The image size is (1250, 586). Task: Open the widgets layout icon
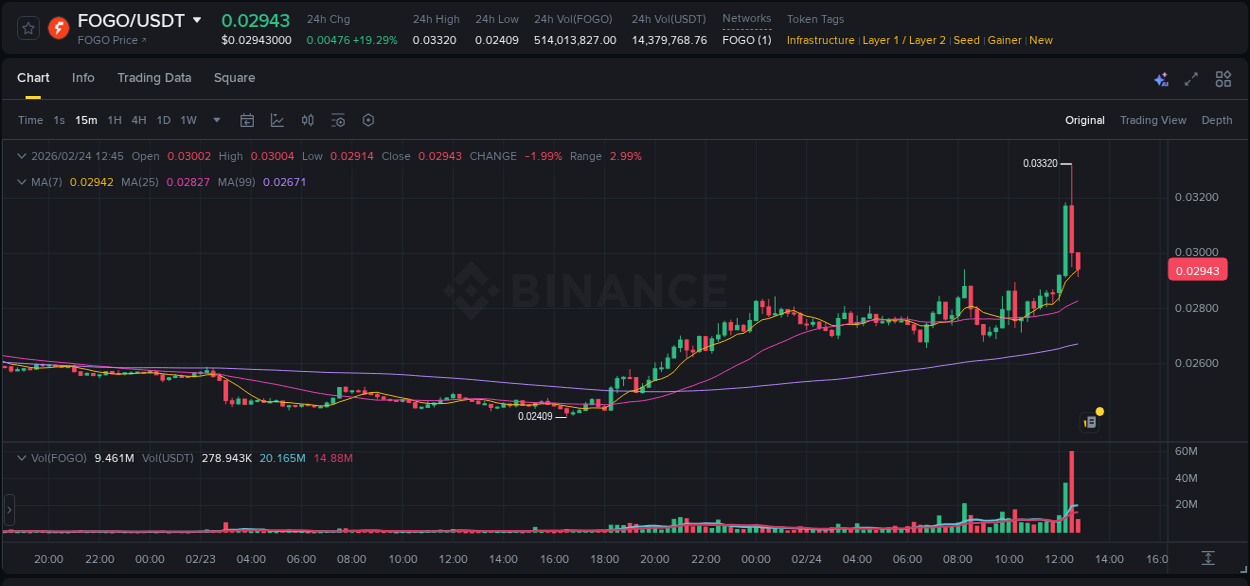pos(1223,78)
